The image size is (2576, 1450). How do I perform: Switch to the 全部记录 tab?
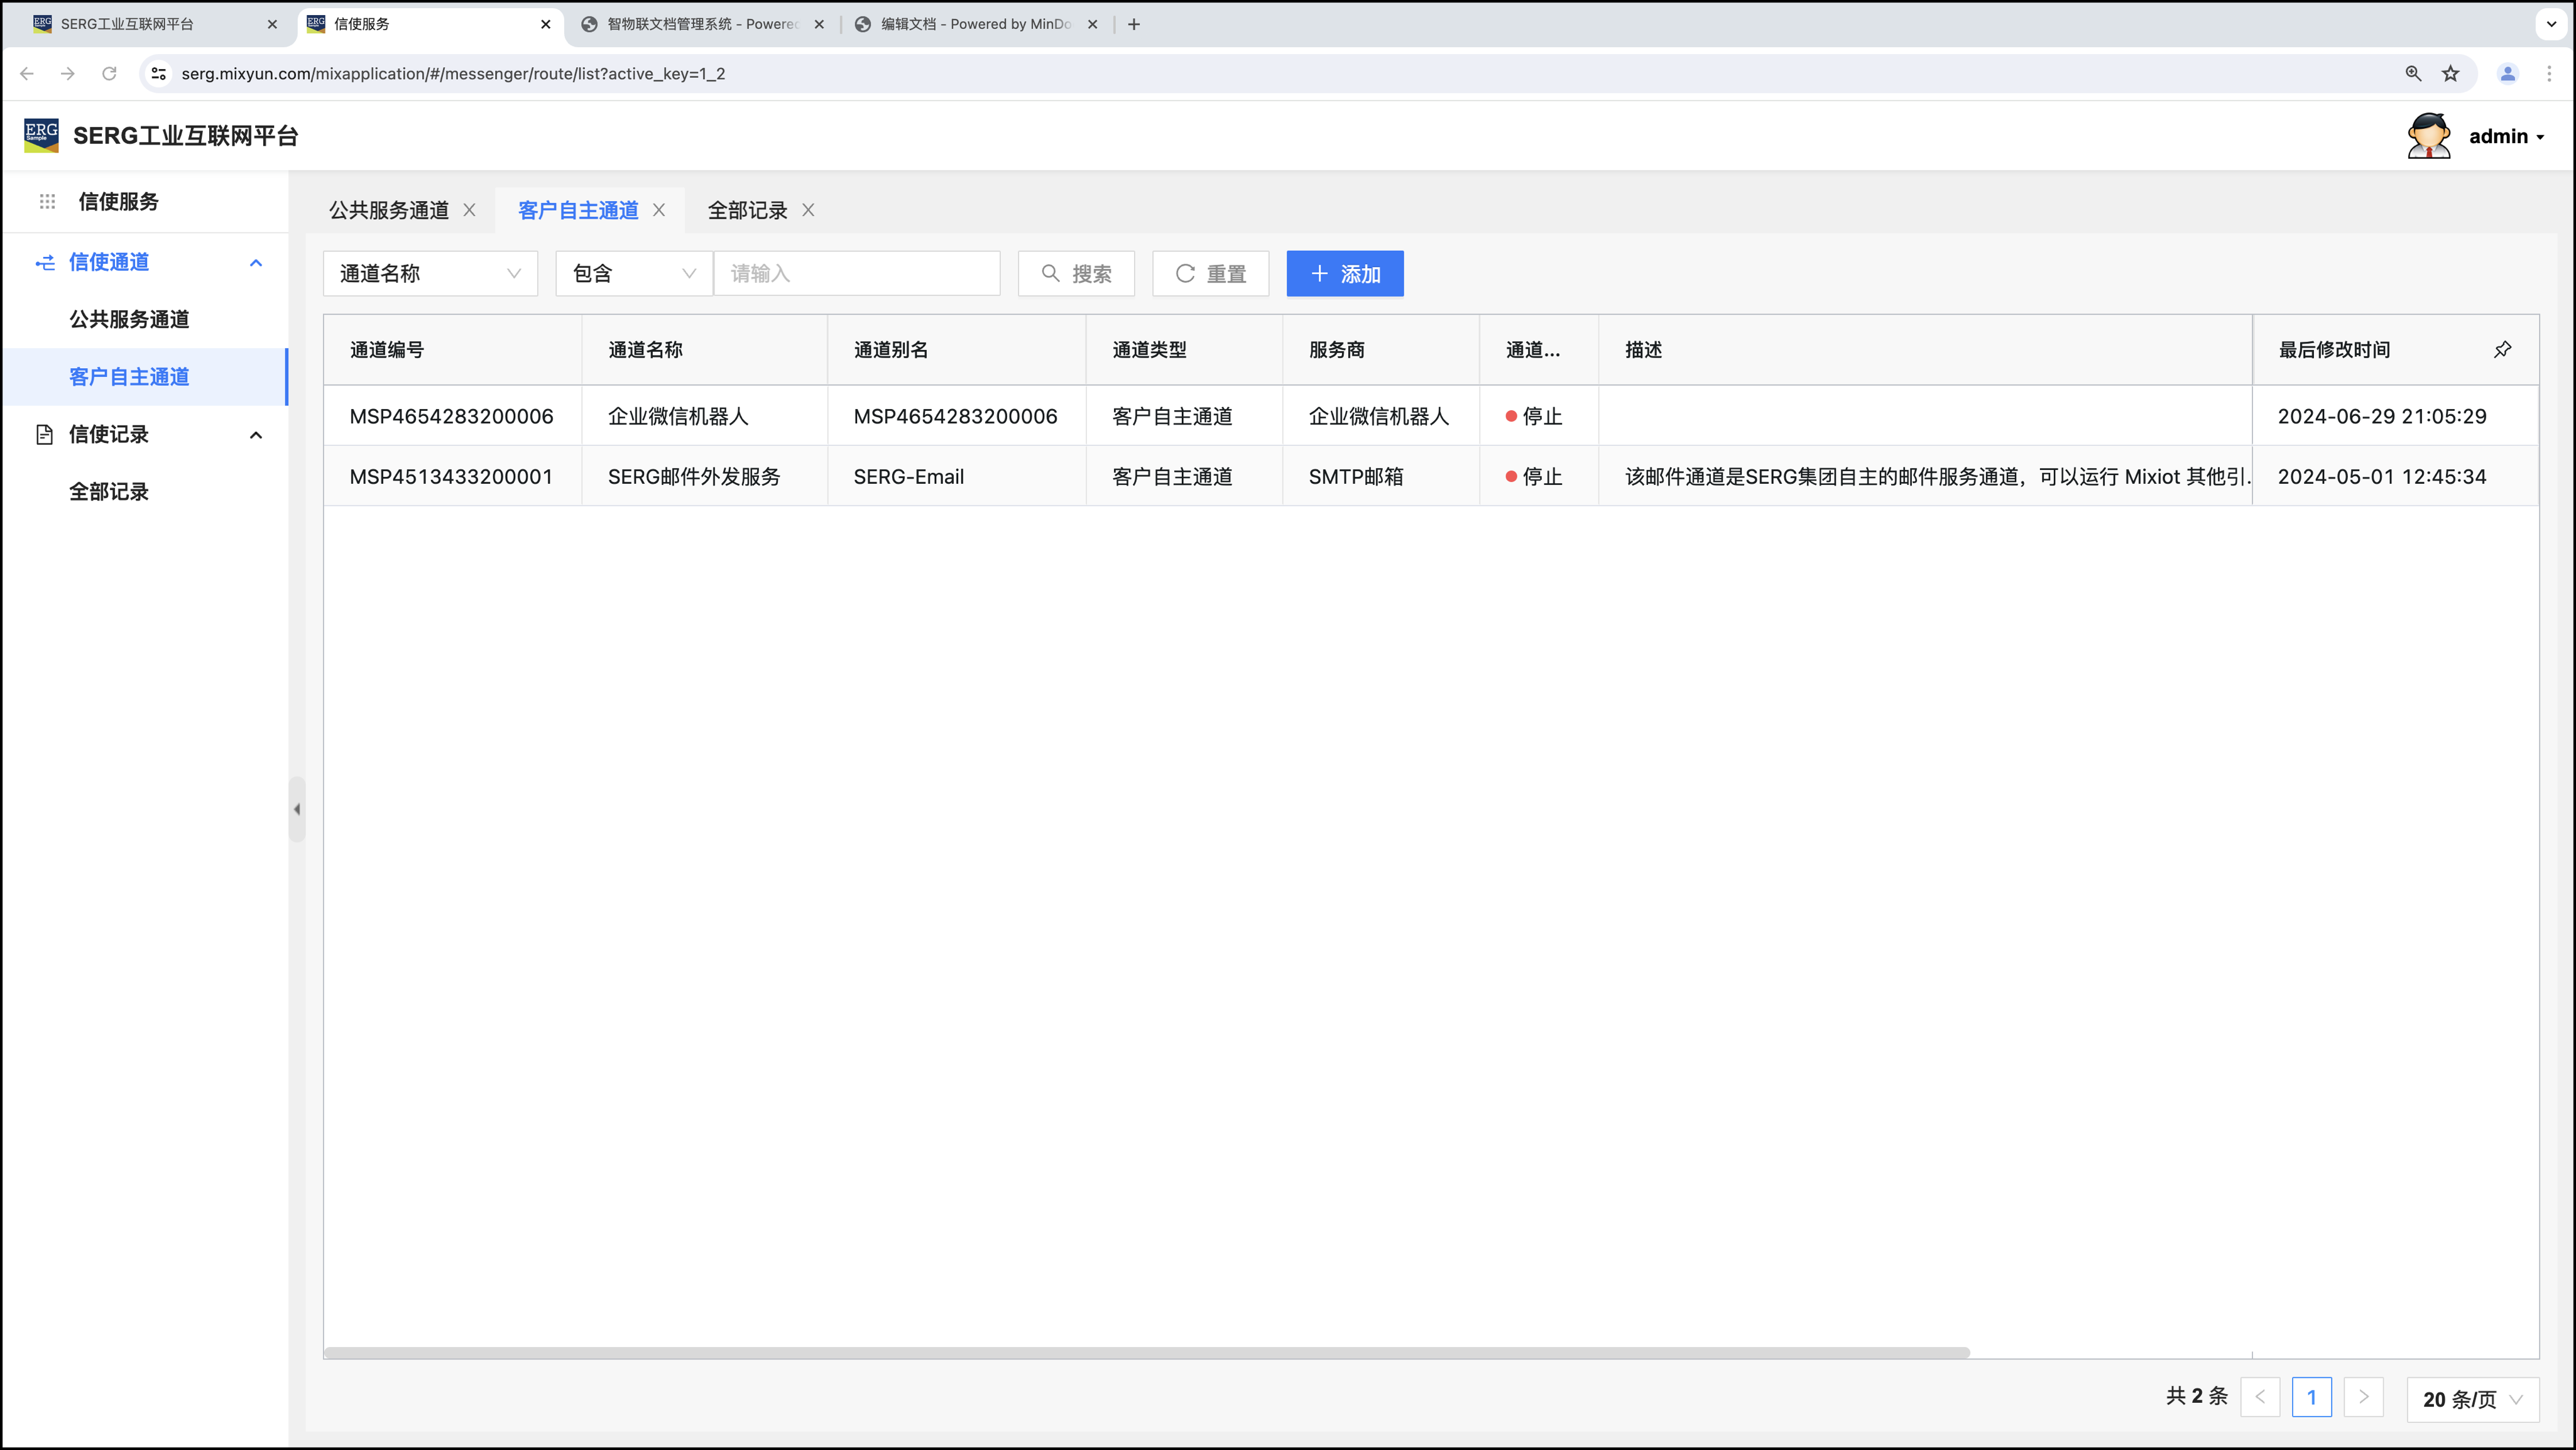(x=747, y=210)
